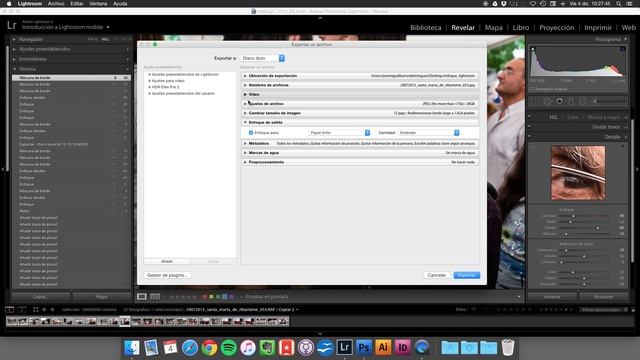Select the radial filter tool under histogram
640x360 pixels.
click(x=583, y=101)
